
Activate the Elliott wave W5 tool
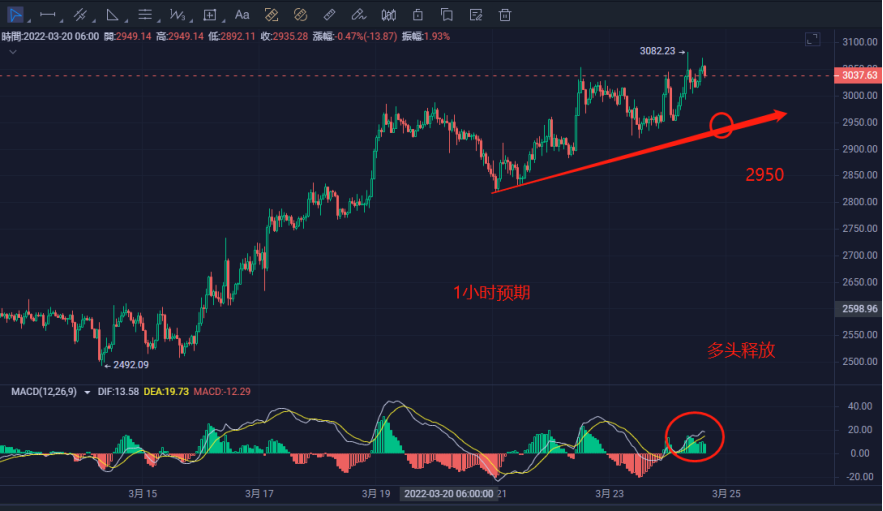click(178, 15)
